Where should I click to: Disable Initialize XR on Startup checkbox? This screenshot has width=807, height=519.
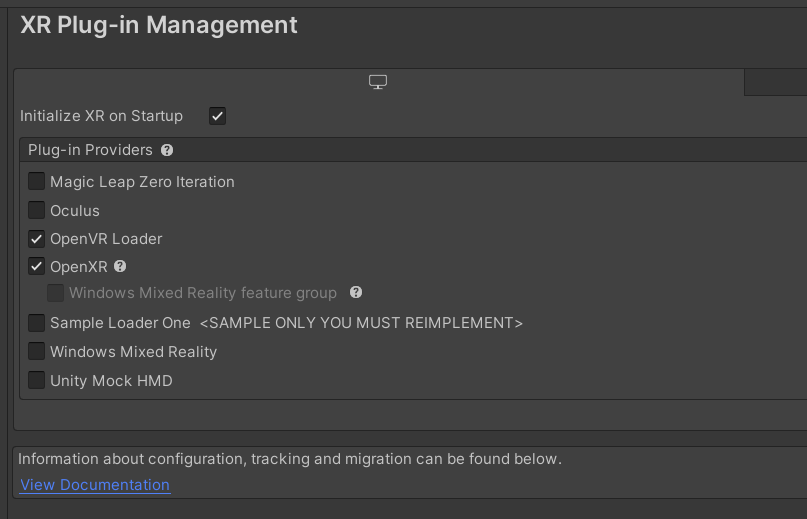[217, 116]
